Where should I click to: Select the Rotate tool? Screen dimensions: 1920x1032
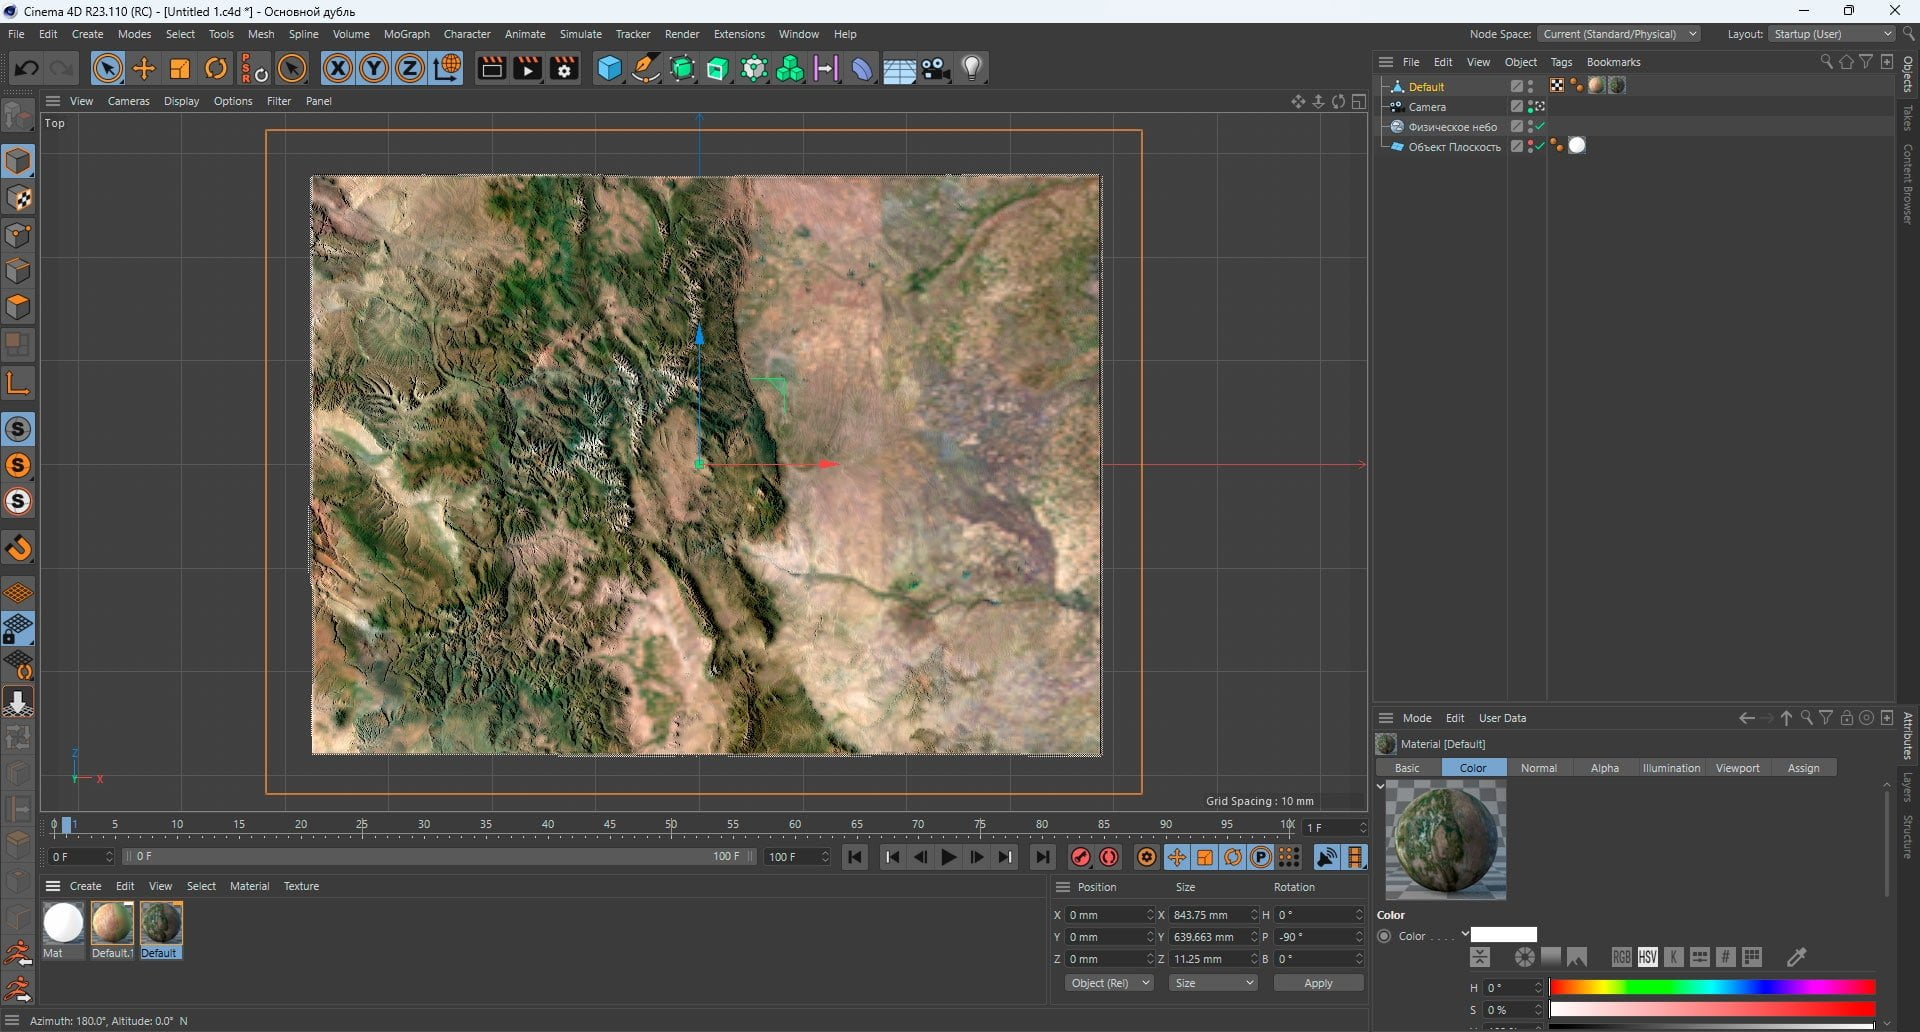(x=216, y=69)
